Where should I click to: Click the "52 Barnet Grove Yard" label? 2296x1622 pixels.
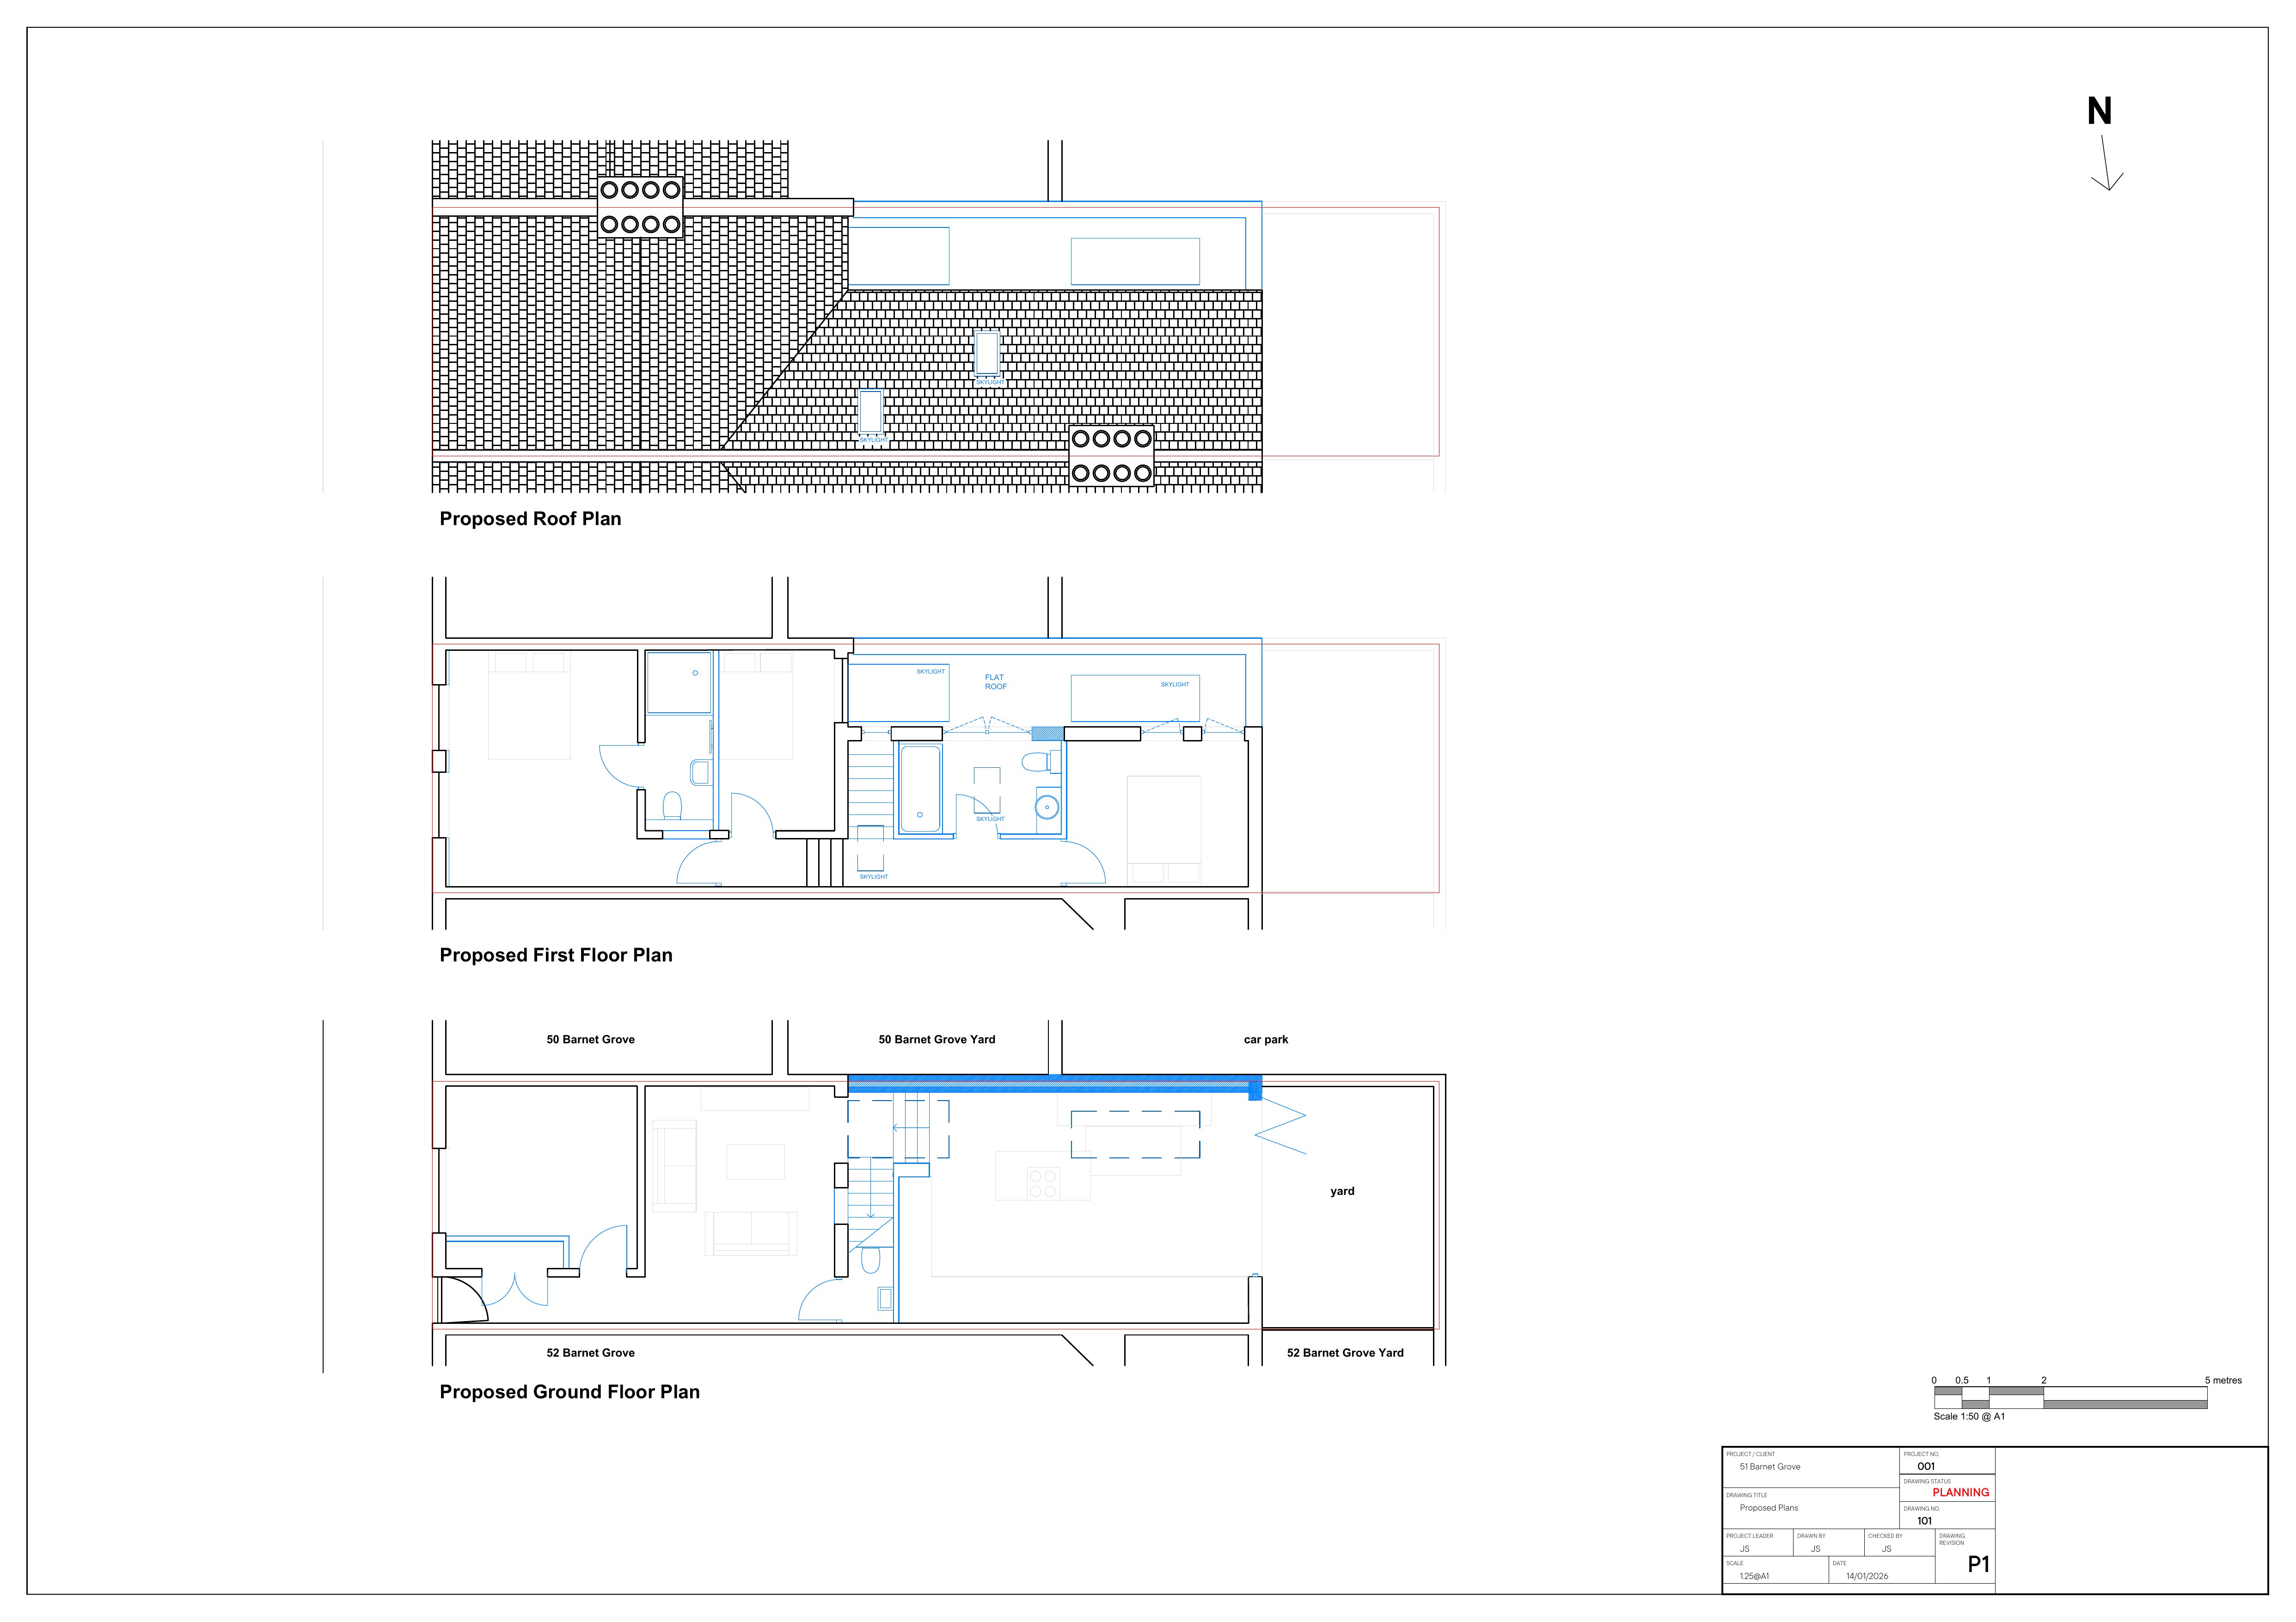[1346, 1352]
